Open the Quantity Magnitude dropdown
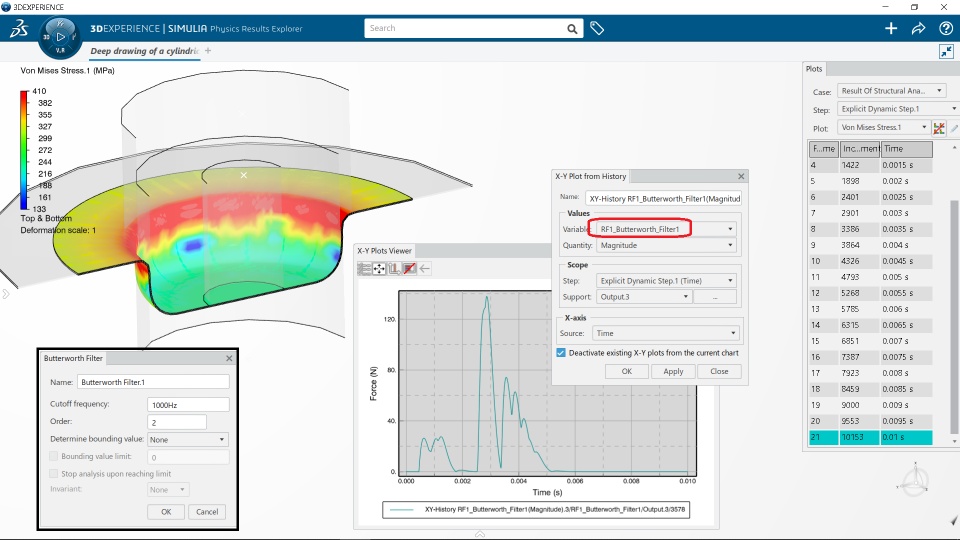Image resolution: width=960 pixels, height=540 pixels. tap(666, 246)
